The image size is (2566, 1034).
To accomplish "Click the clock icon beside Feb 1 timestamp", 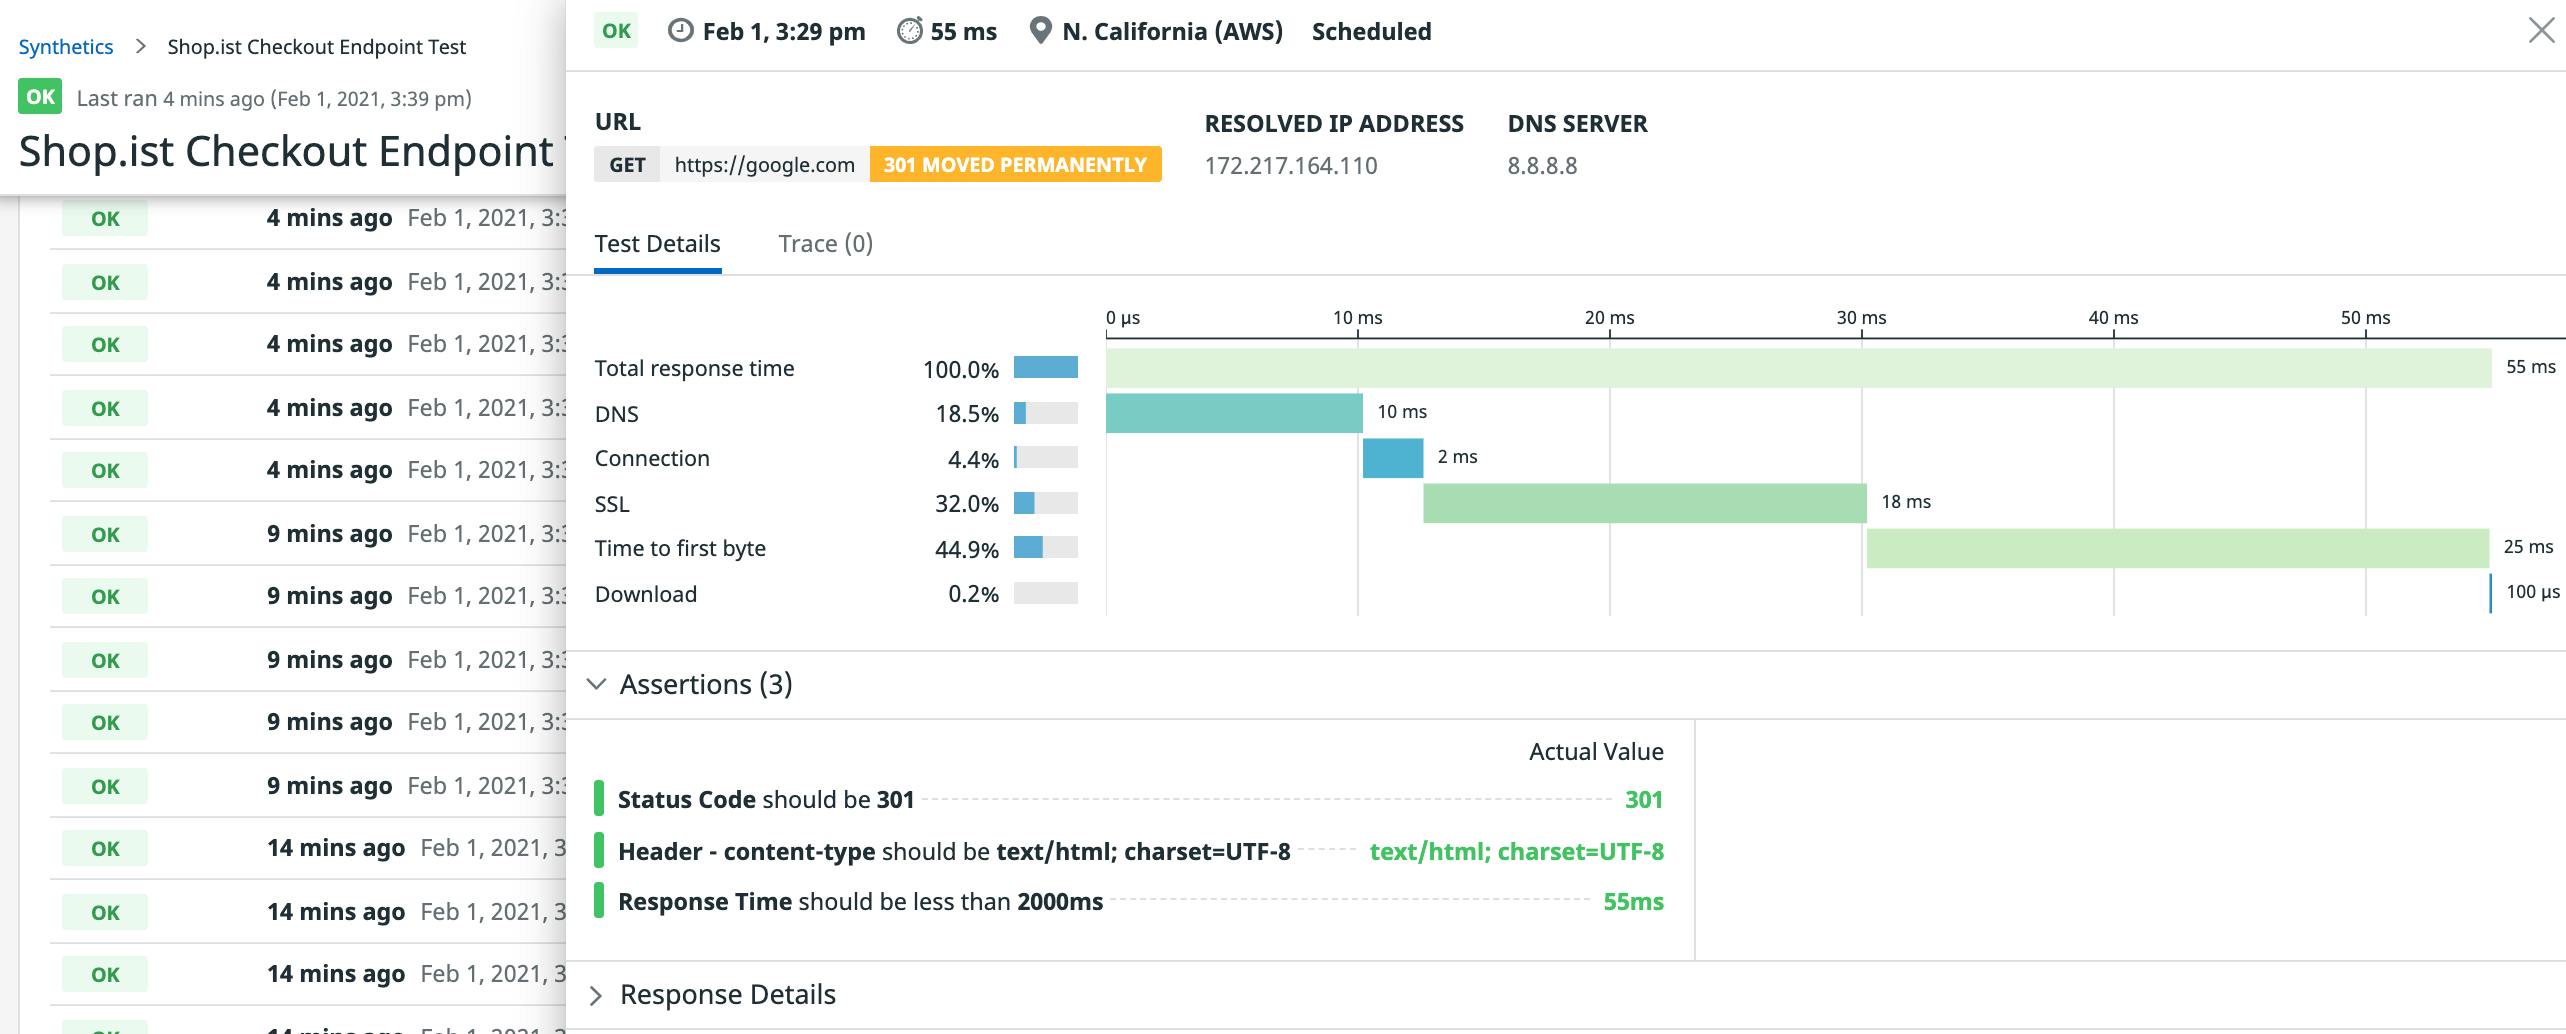I will [x=679, y=31].
